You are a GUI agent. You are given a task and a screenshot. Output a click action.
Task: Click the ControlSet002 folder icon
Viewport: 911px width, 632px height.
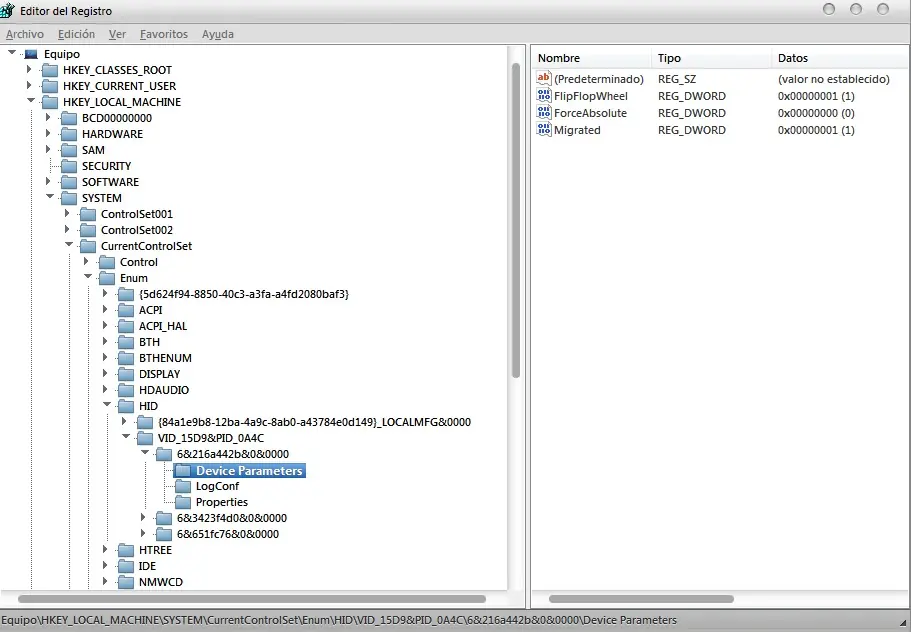coord(88,230)
